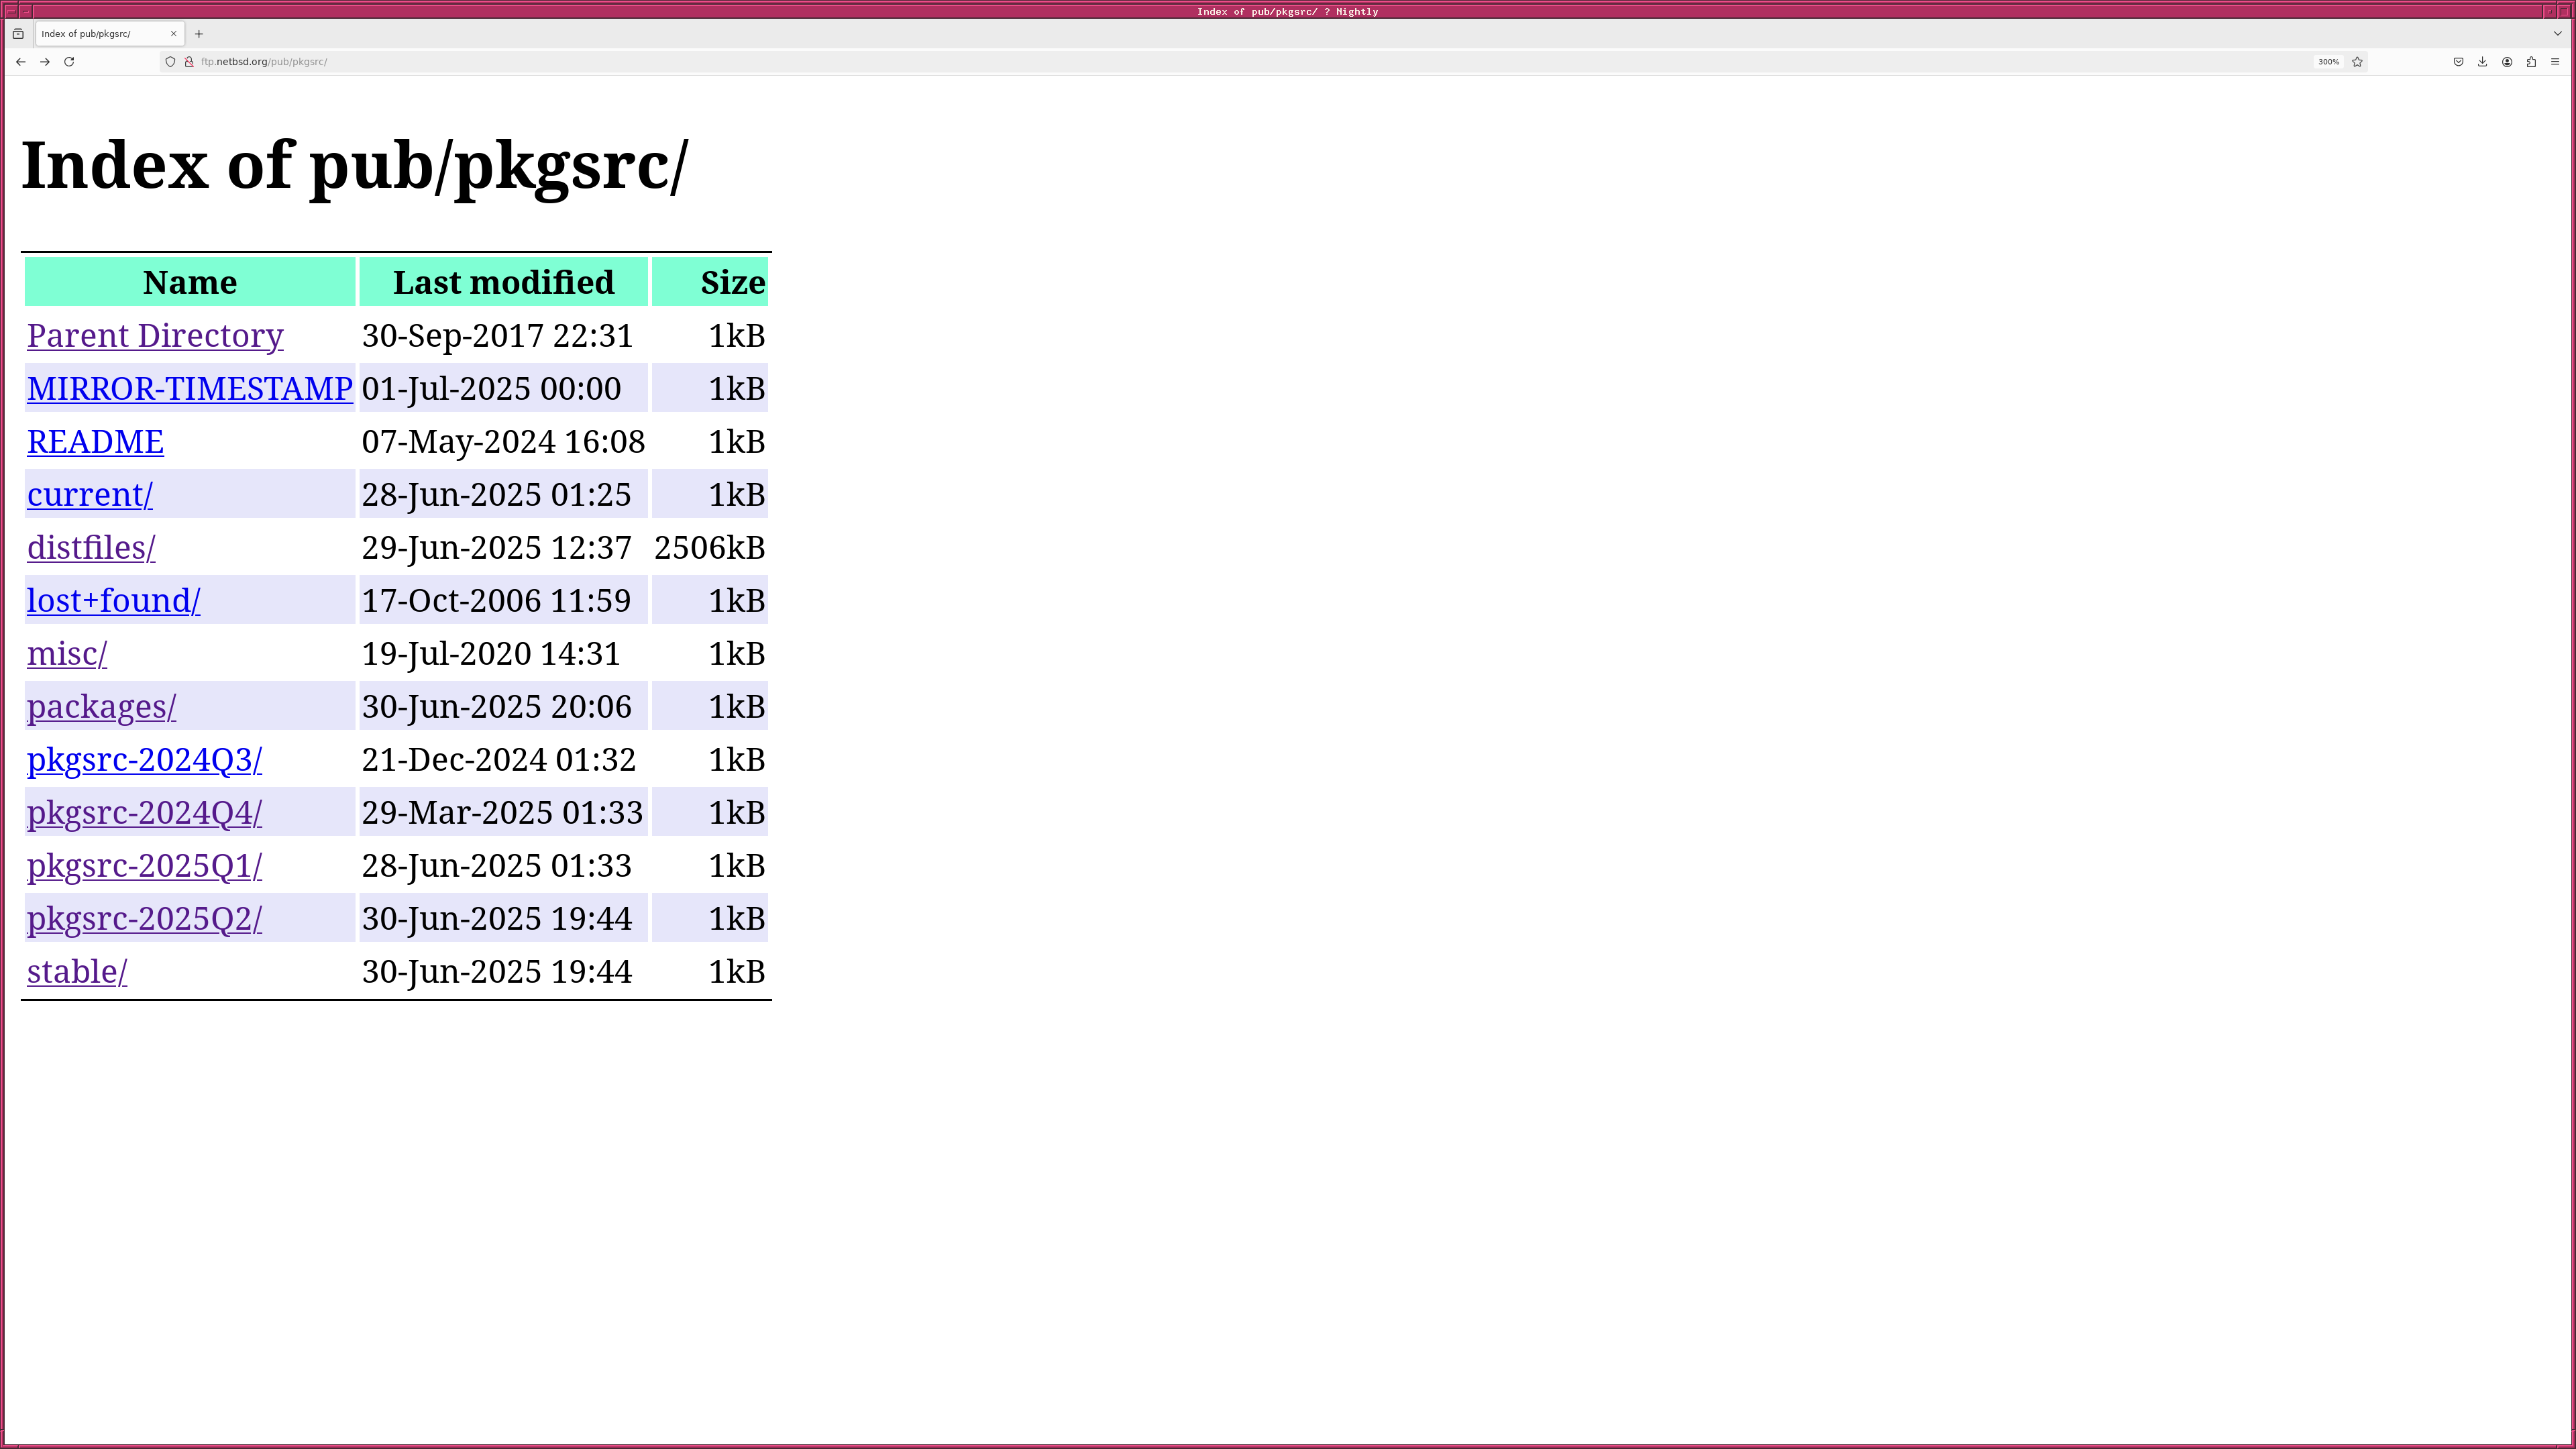The image size is (2576, 1449).
Task: Show insecure connection padlock info
Action: [x=188, y=62]
